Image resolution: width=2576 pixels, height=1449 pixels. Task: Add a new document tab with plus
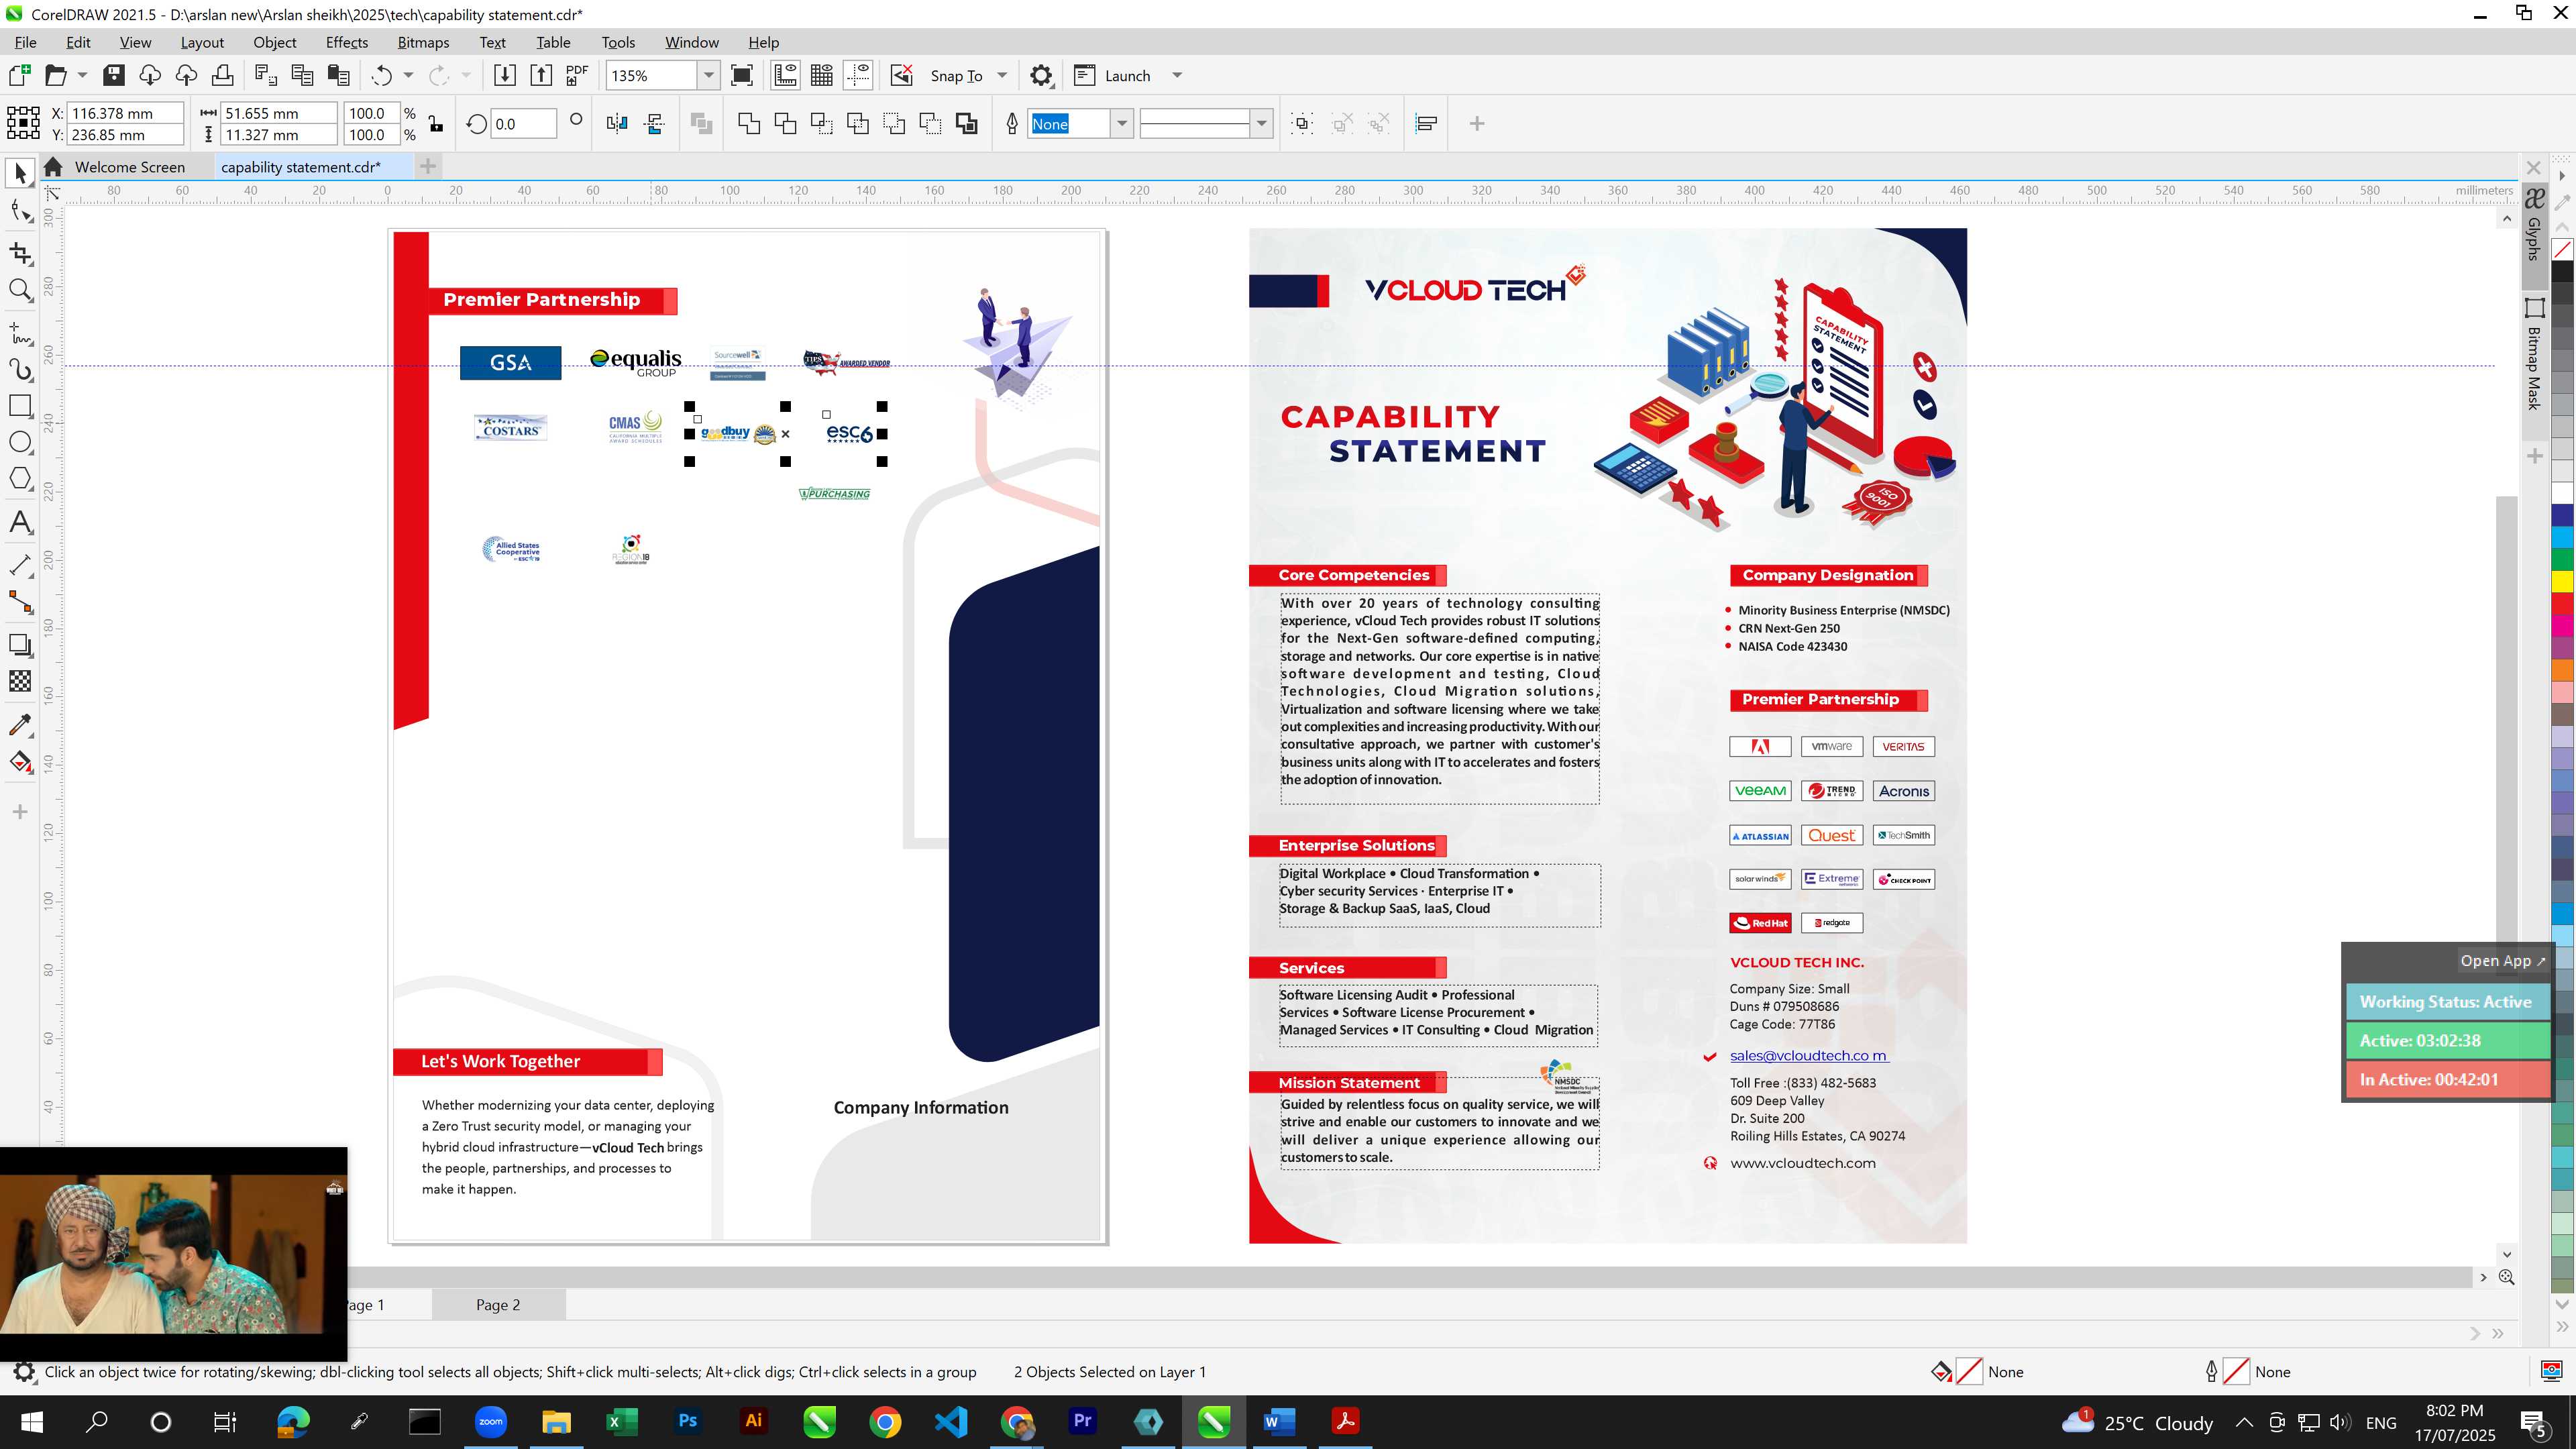[x=428, y=166]
